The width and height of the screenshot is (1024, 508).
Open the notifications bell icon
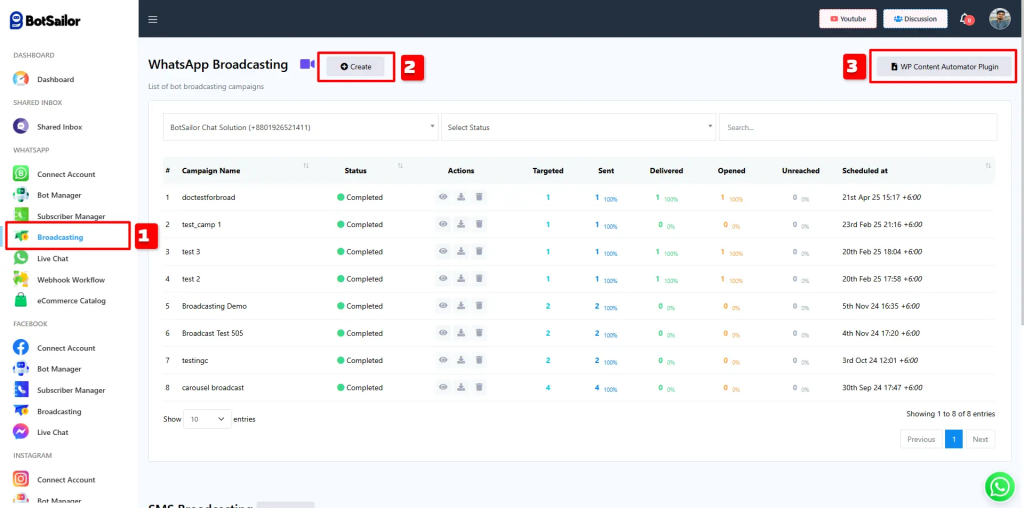(965, 19)
